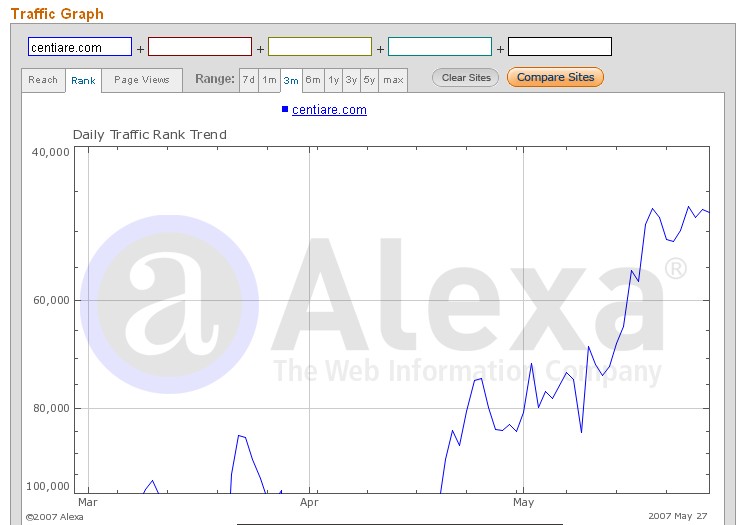Click the black-bordered fifth site field
The image size is (746, 525).
pyautogui.click(x=560, y=47)
